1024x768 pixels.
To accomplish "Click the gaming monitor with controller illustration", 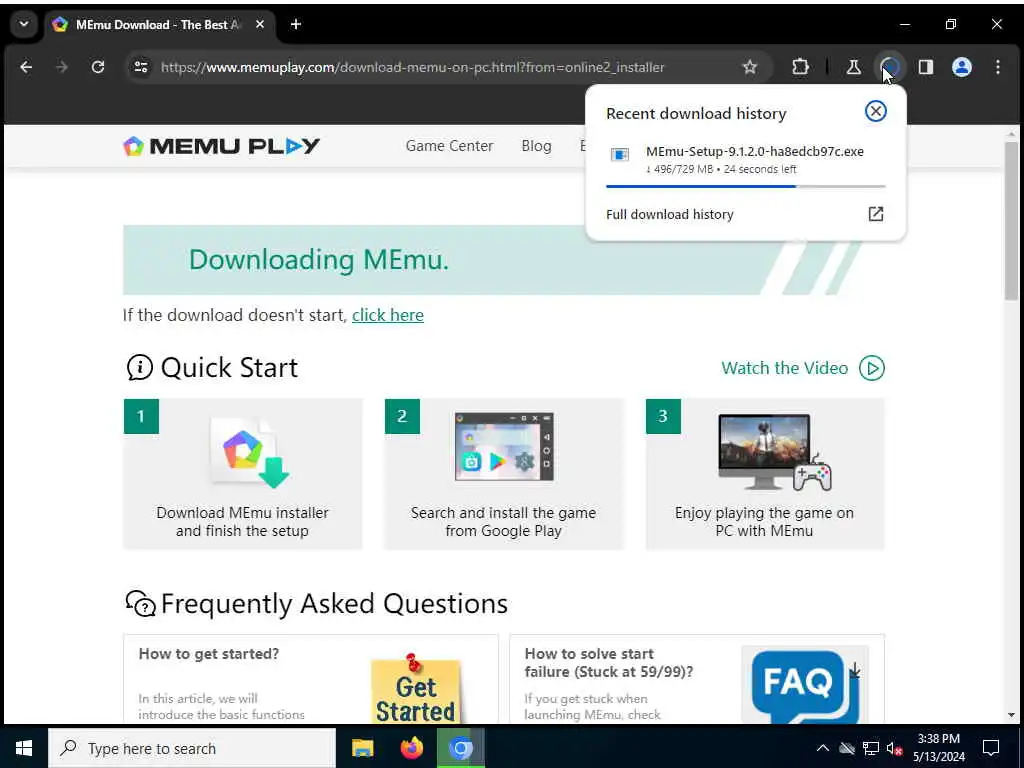I will coord(775,452).
